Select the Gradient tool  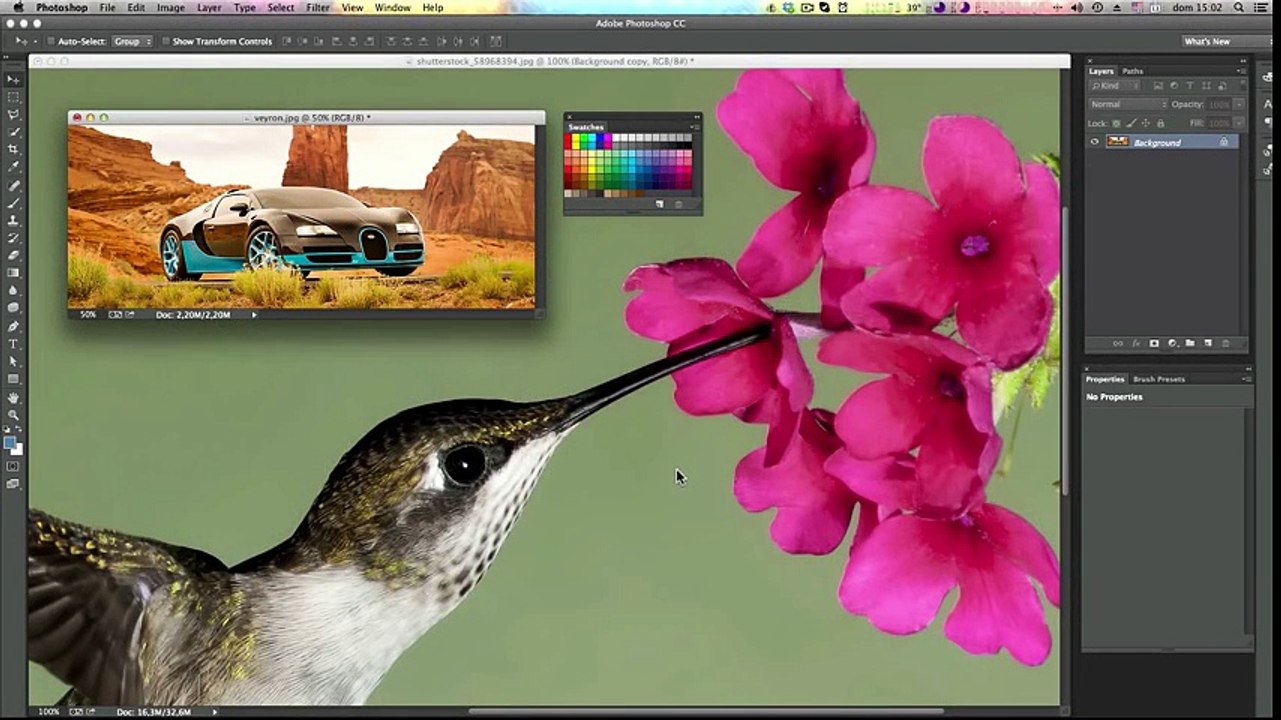[x=13, y=273]
